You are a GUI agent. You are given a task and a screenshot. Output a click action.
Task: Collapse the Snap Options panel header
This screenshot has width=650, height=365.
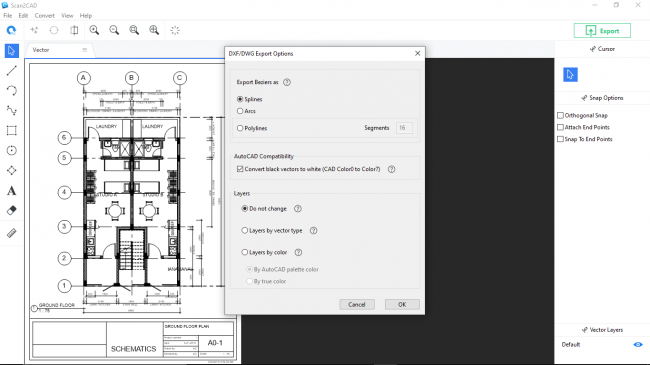602,98
